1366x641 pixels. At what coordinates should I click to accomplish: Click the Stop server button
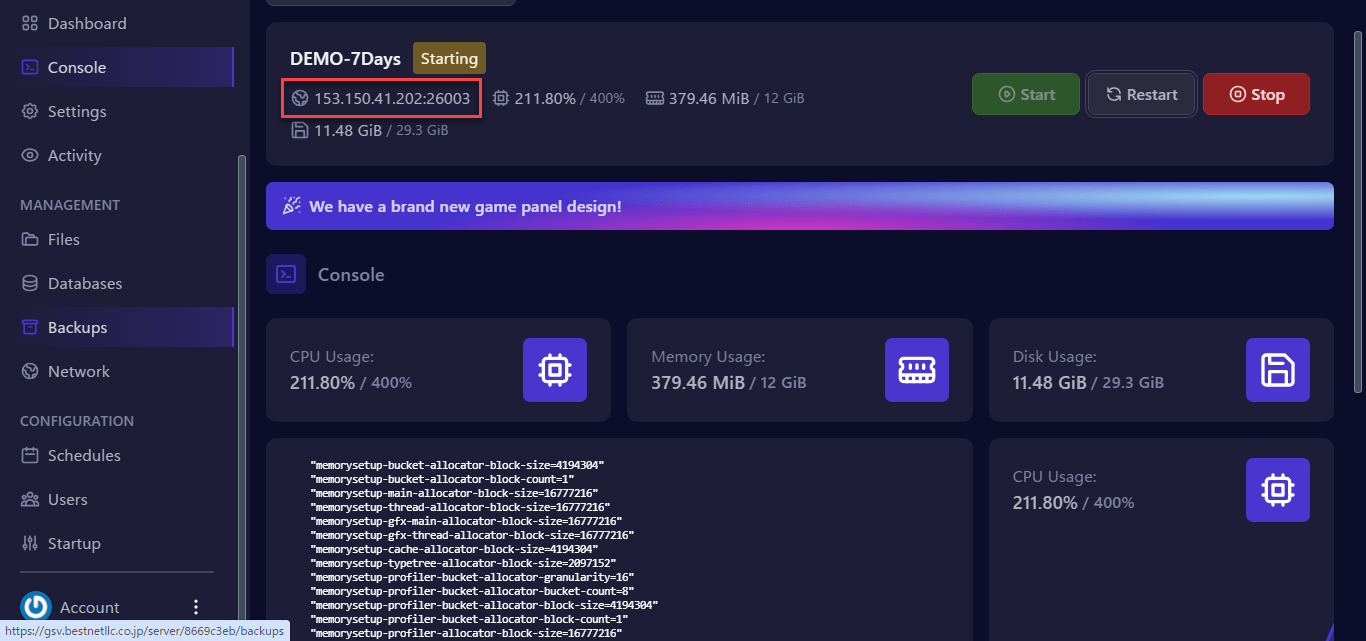1256,94
